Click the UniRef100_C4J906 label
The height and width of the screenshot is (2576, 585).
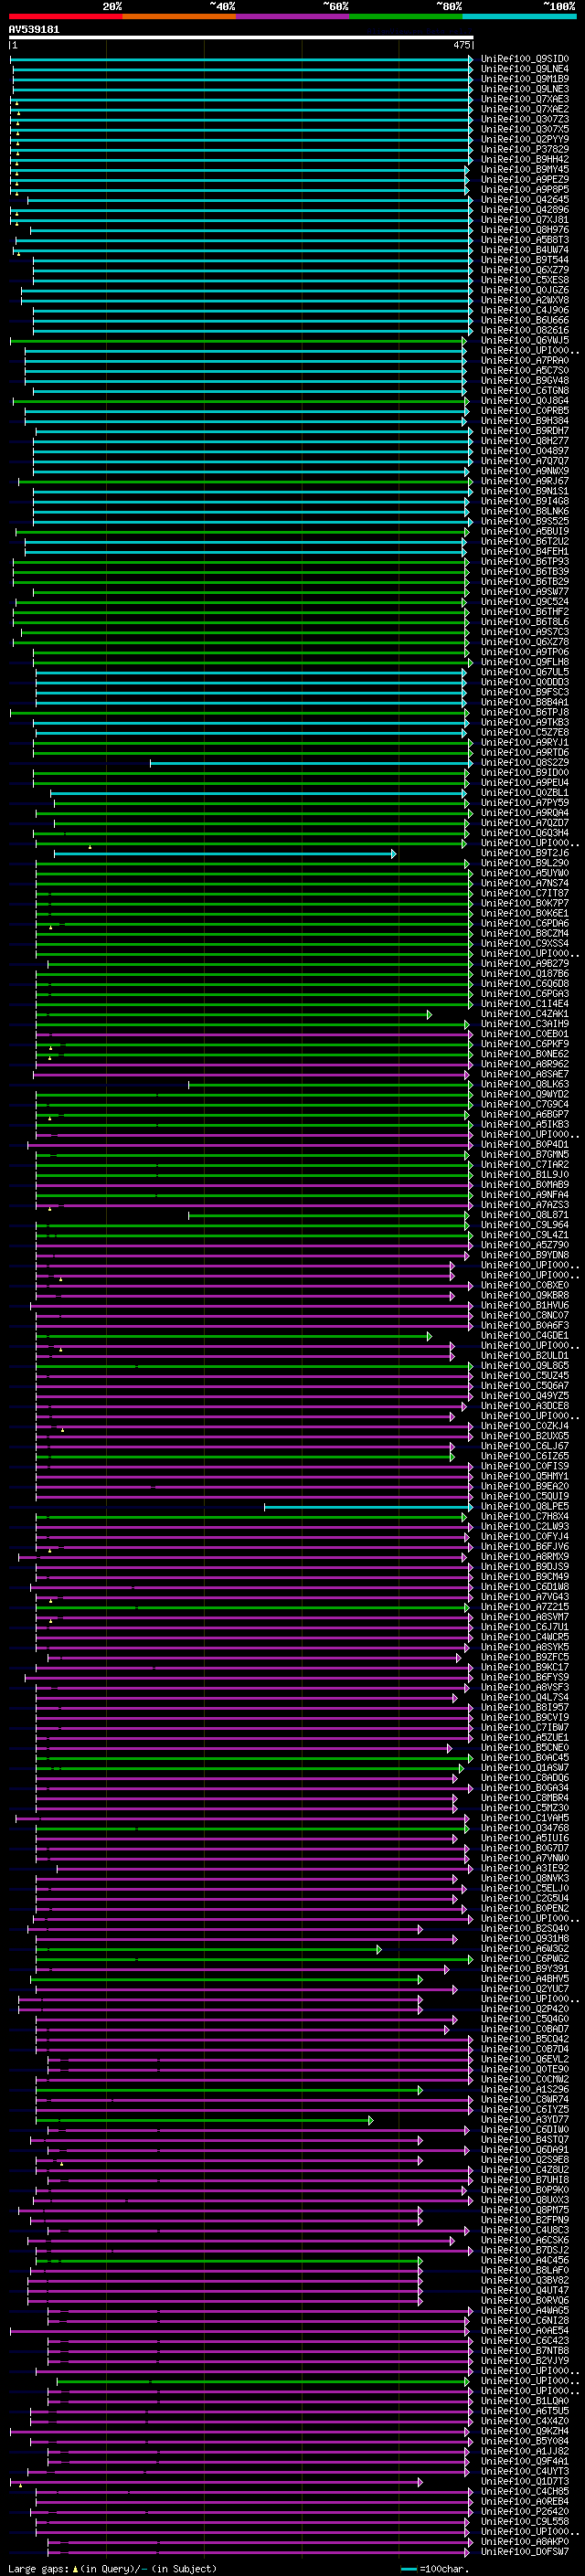(525, 310)
